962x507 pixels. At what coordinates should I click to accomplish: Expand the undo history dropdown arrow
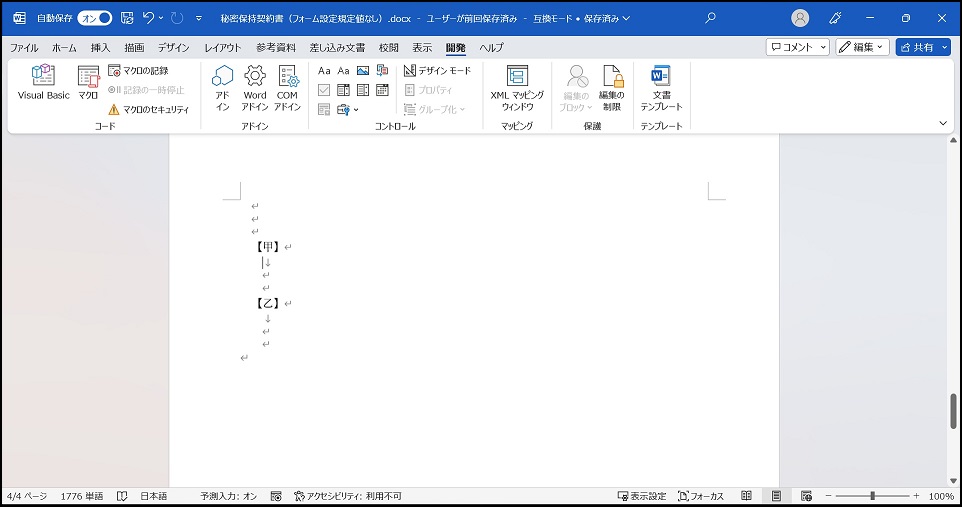pos(161,18)
